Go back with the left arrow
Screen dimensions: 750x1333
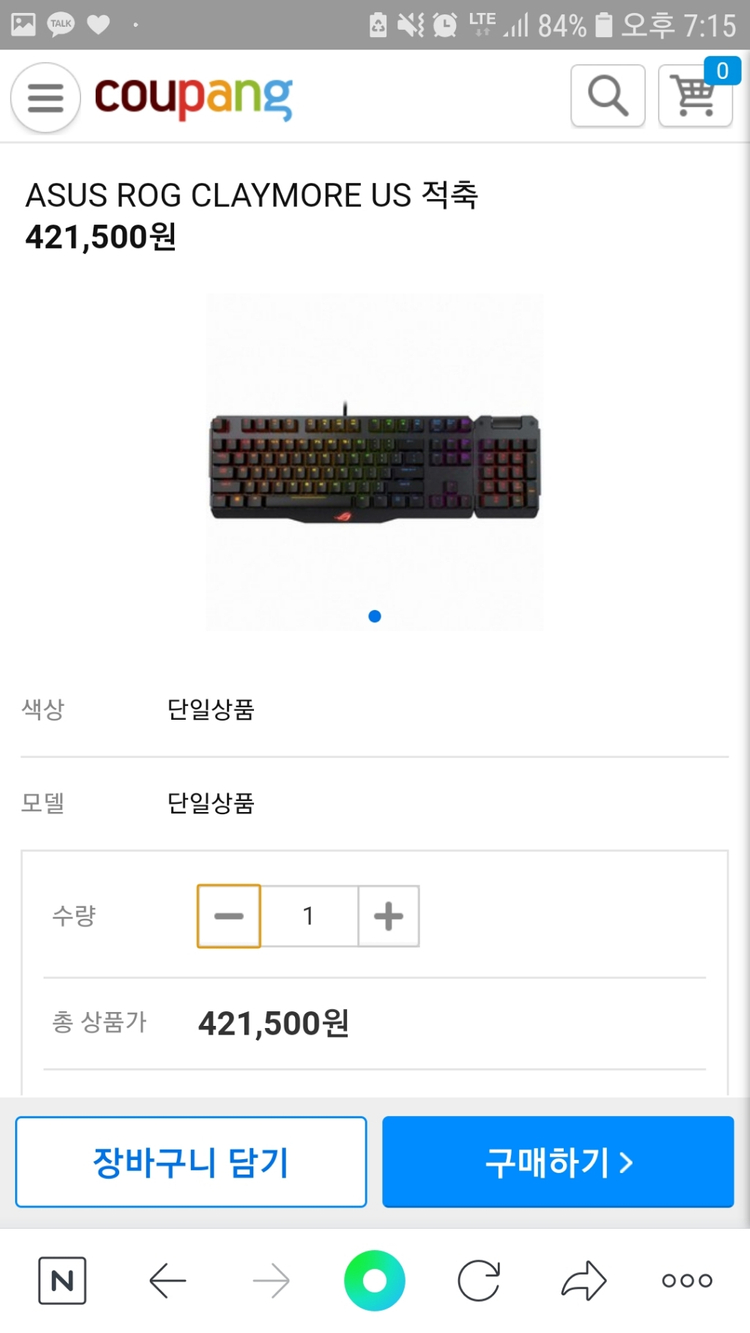(167, 1281)
